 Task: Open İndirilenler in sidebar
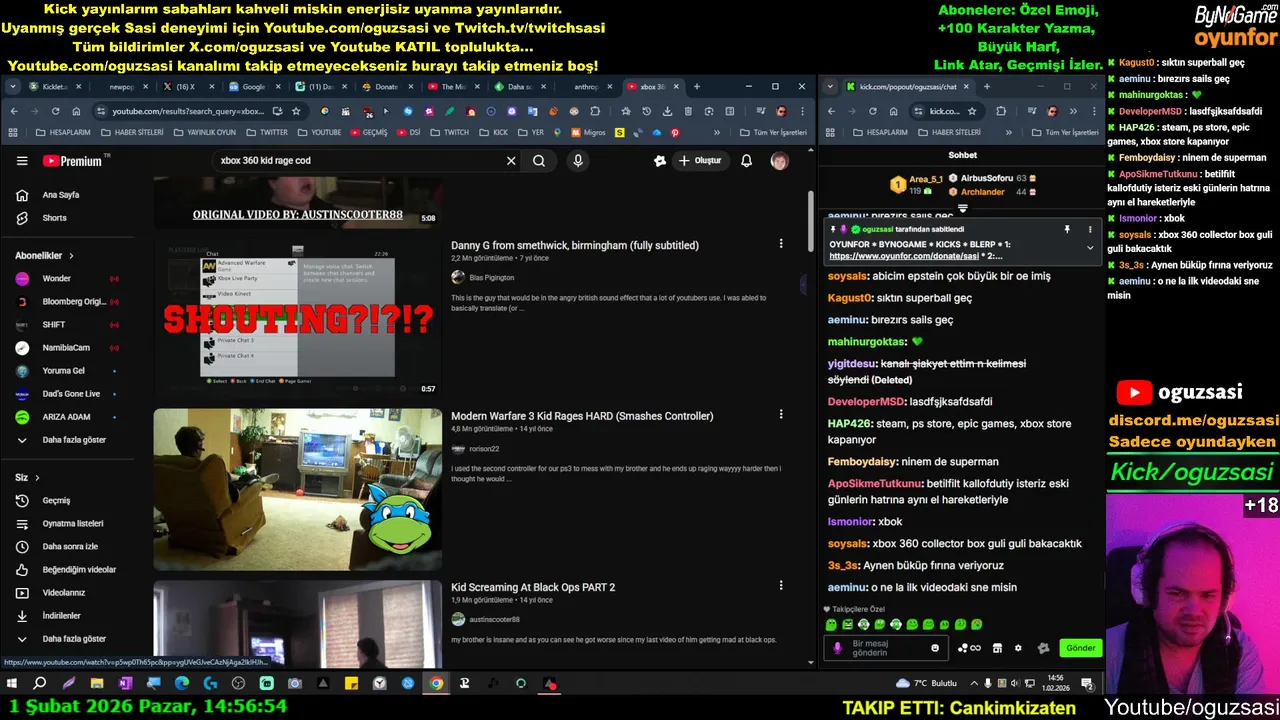pos(68,616)
